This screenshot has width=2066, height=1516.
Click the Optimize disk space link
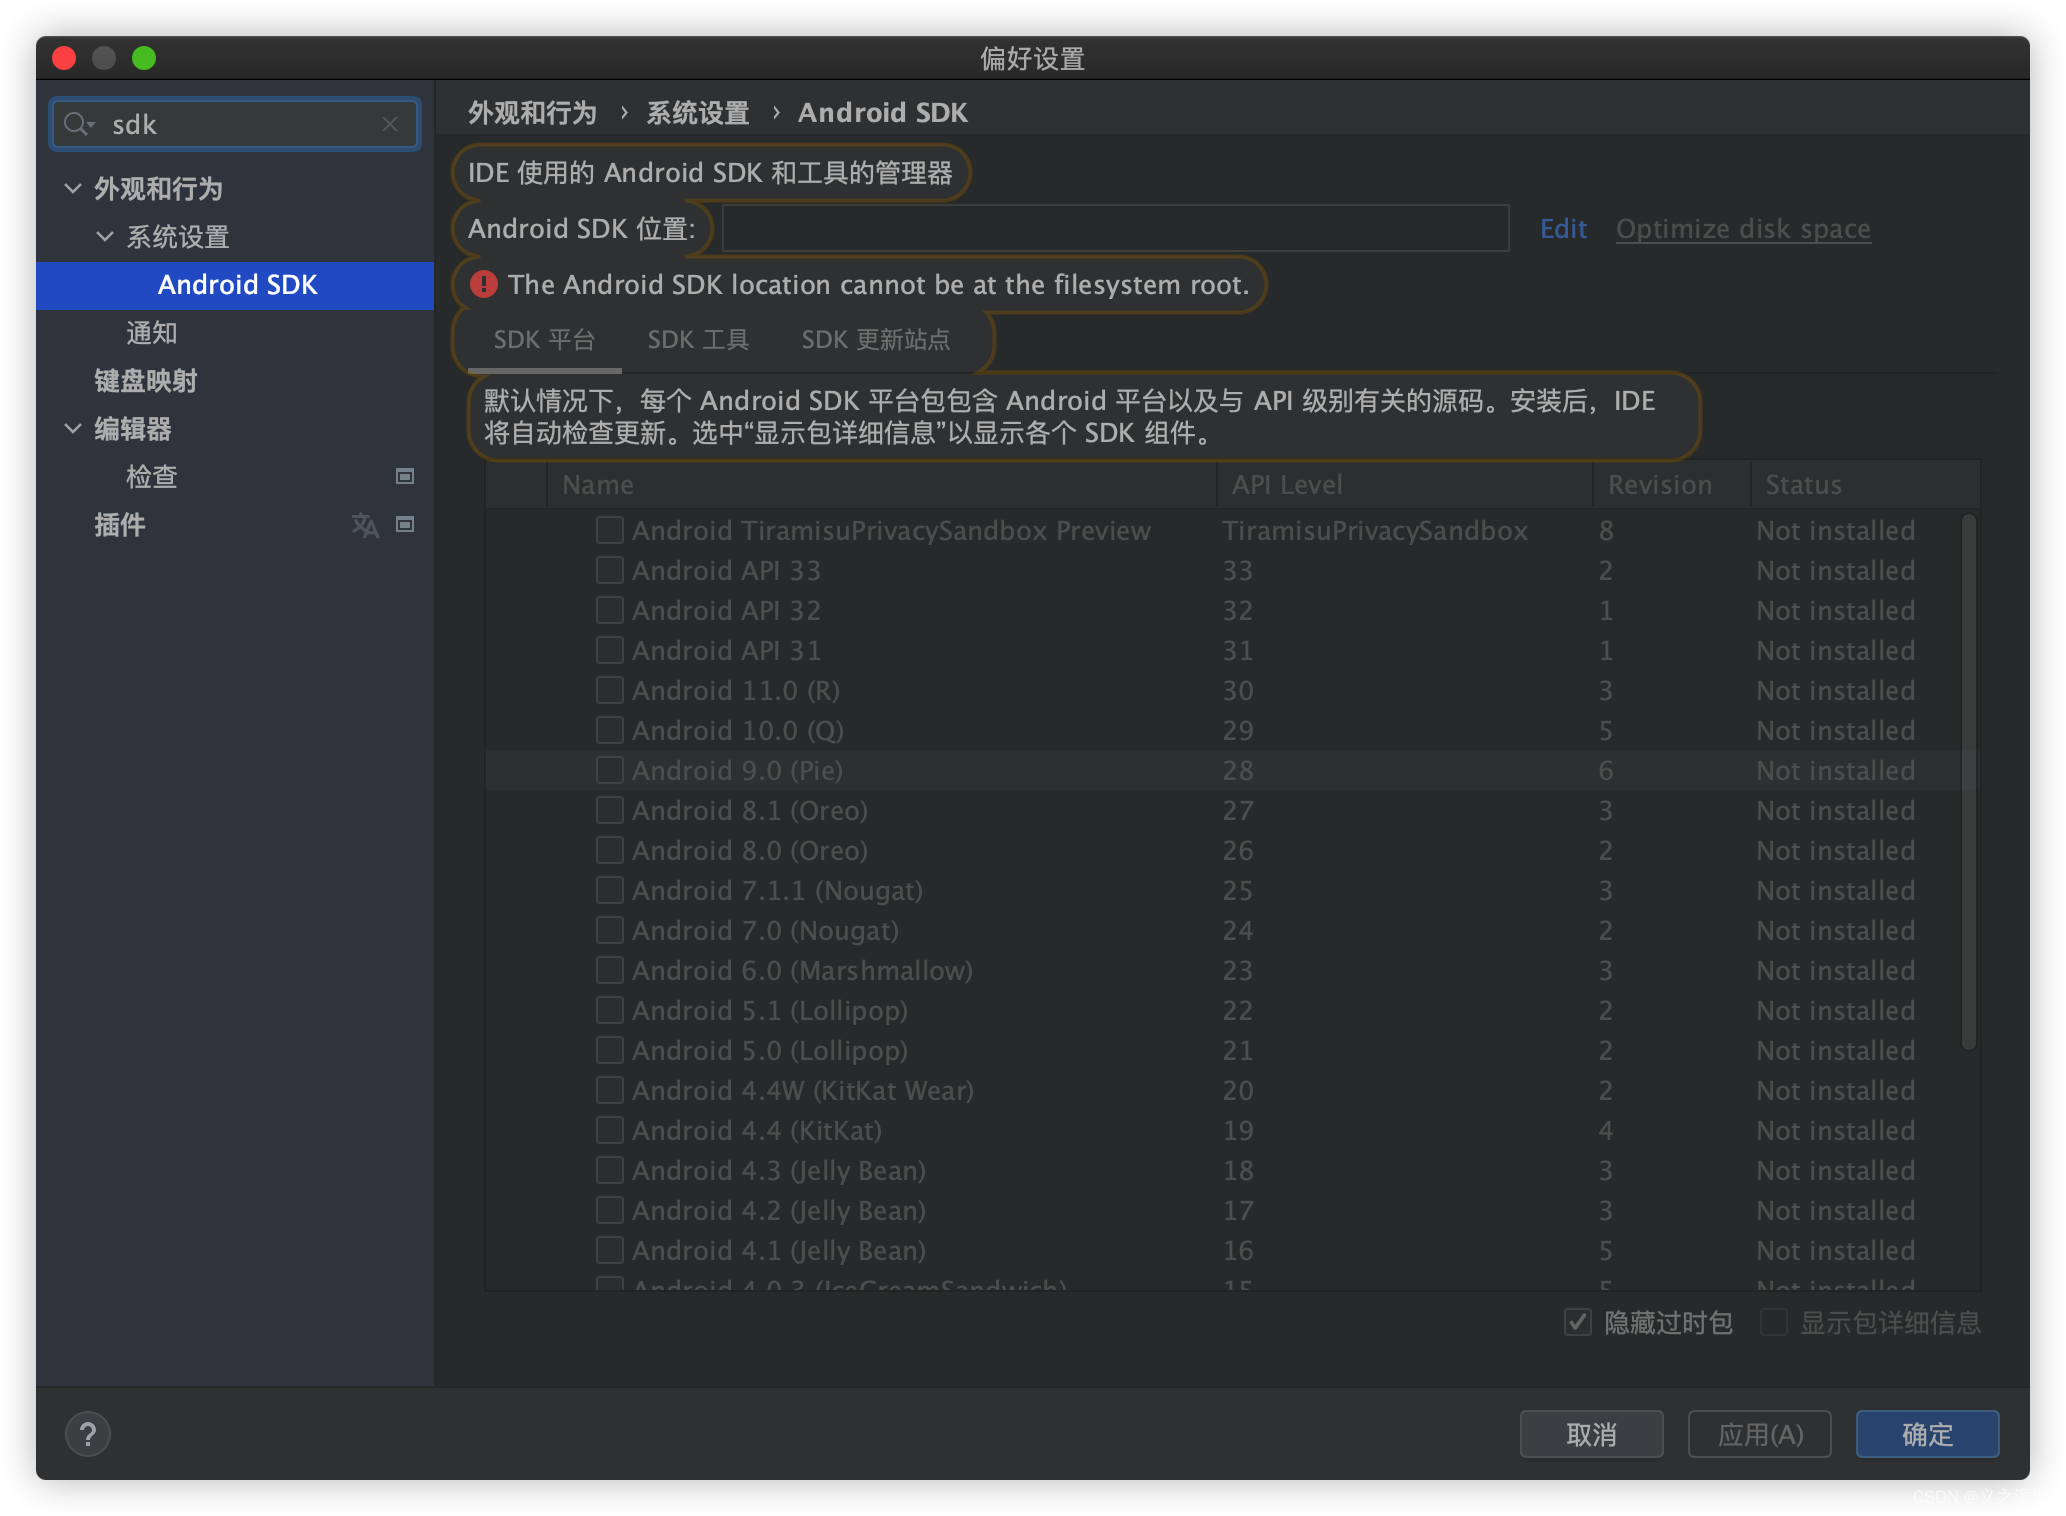1743,229
